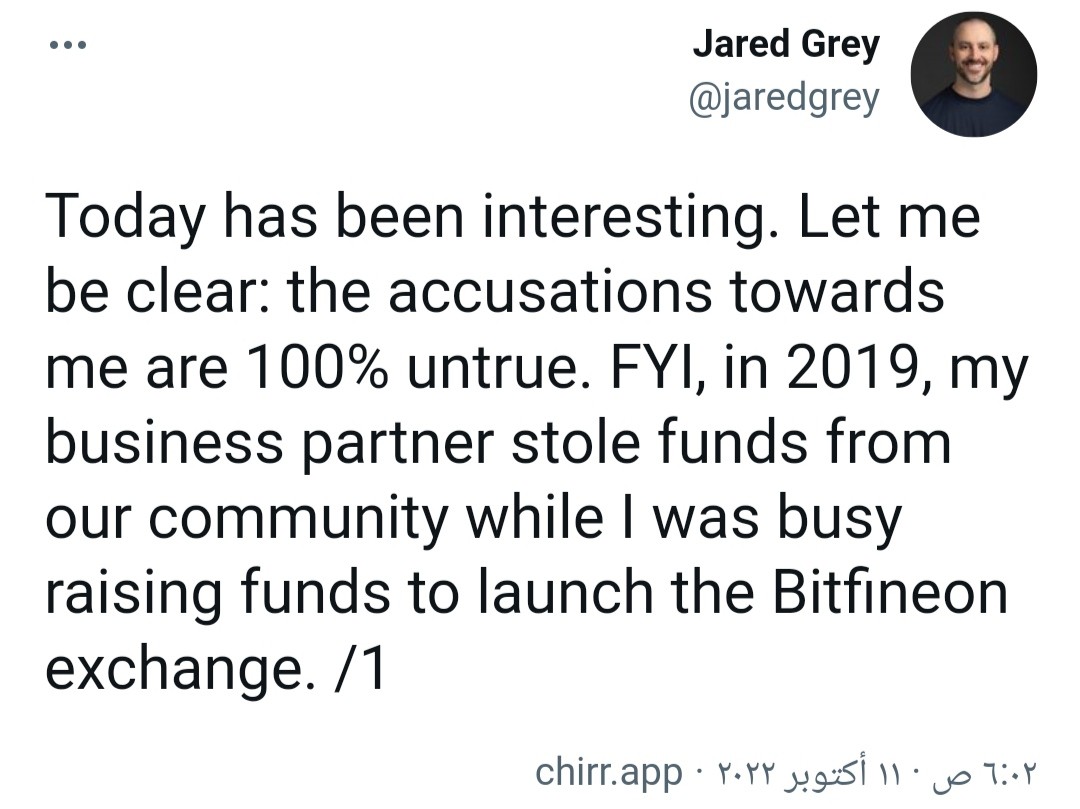Viewport: 1080px width, 809px height.
Task: Click the 100% text in the tweet
Action: coord(314,367)
